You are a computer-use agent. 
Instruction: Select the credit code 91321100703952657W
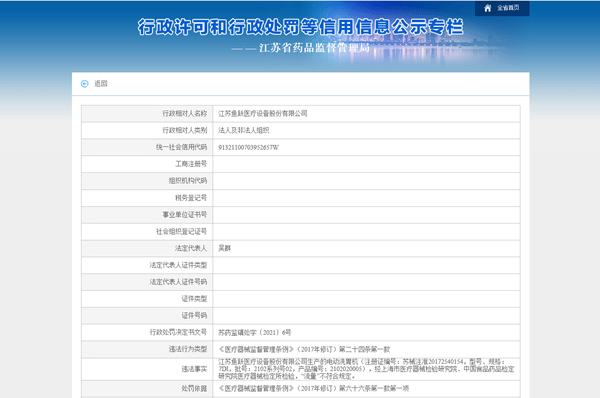coord(248,147)
